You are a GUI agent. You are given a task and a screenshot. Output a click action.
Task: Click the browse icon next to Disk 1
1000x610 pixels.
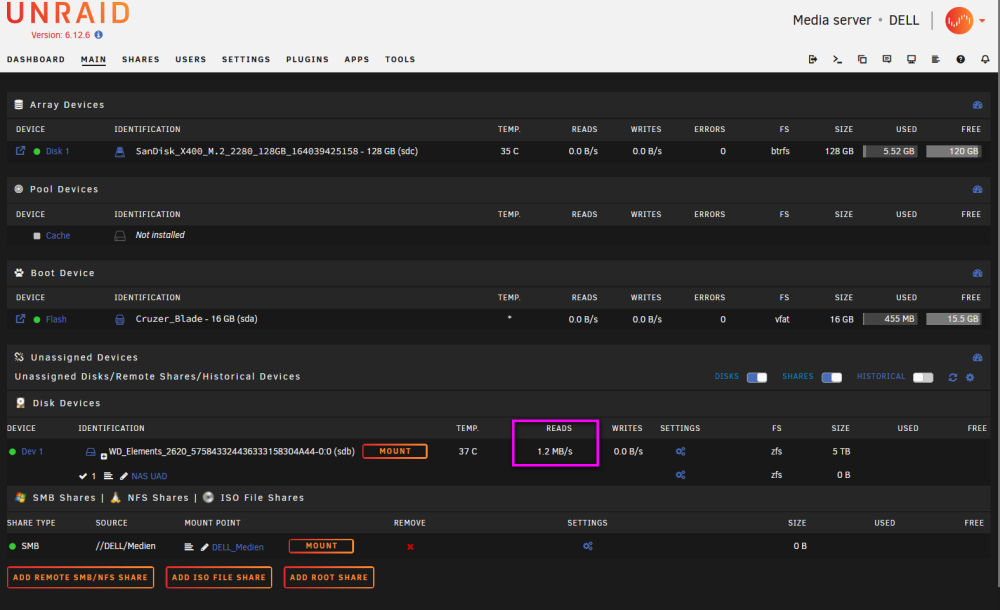pos(20,151)
